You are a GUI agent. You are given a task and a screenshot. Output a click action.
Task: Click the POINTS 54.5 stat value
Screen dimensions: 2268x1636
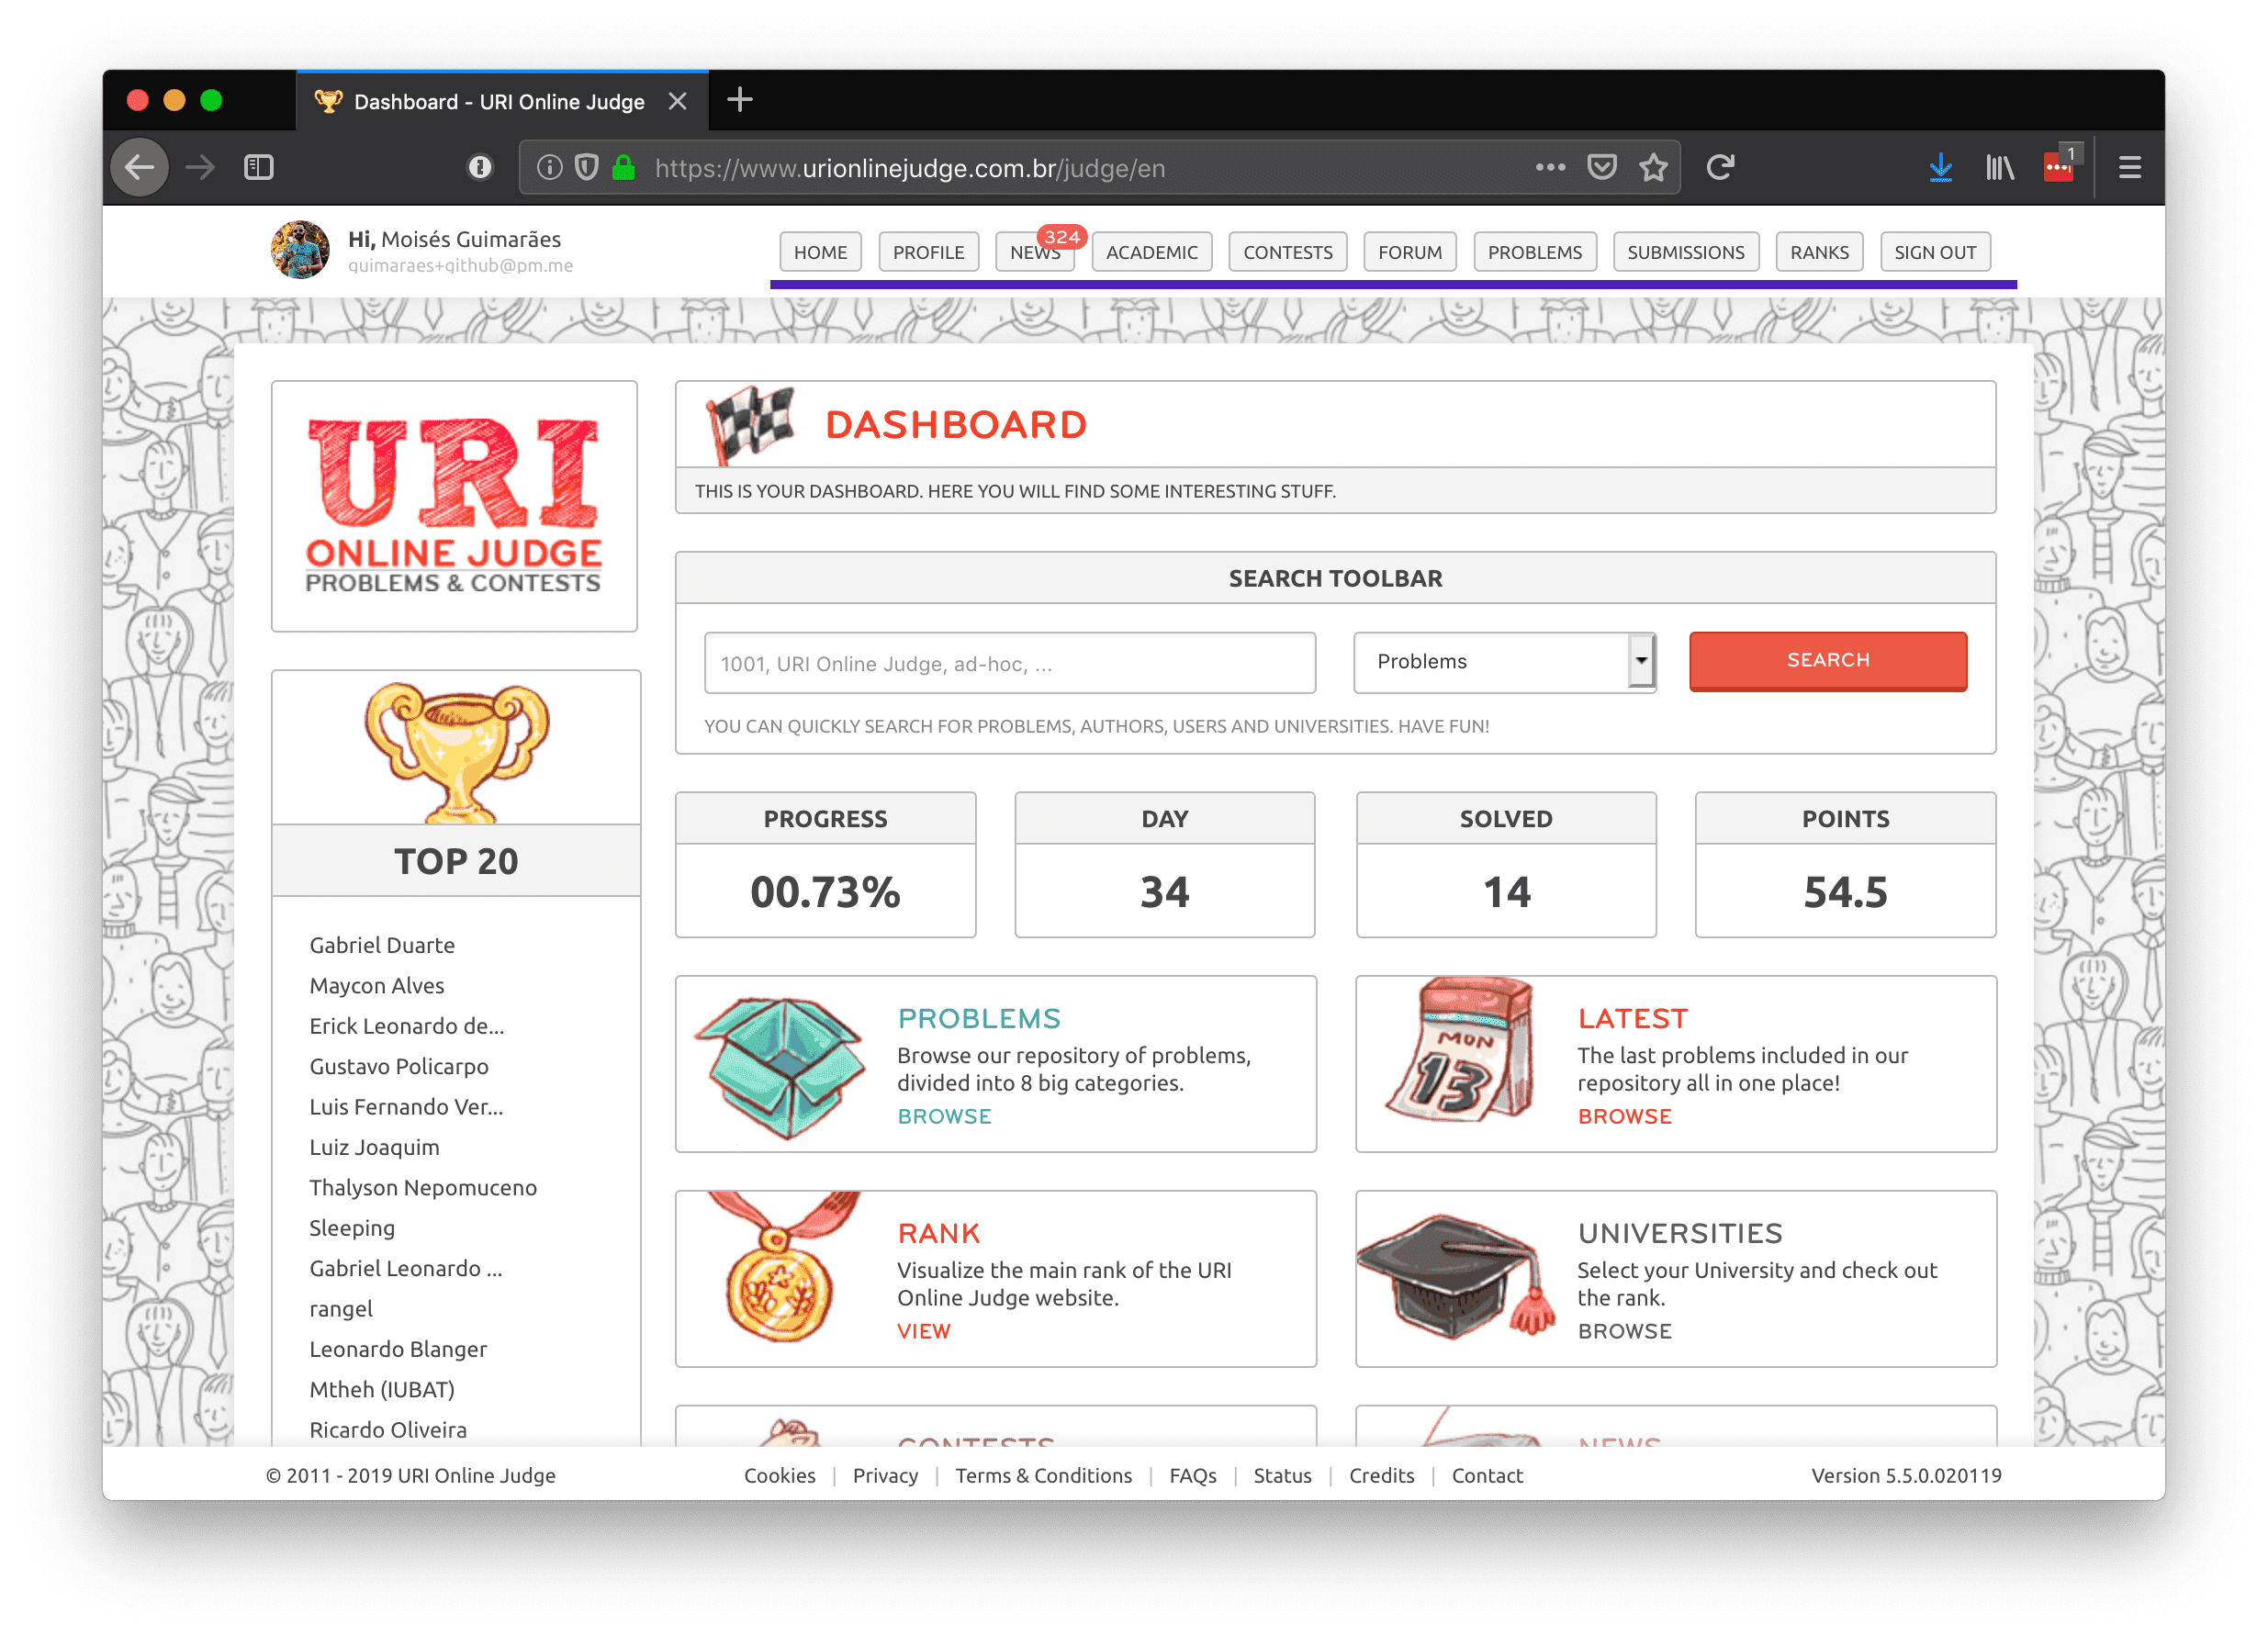click(1845, 891)
